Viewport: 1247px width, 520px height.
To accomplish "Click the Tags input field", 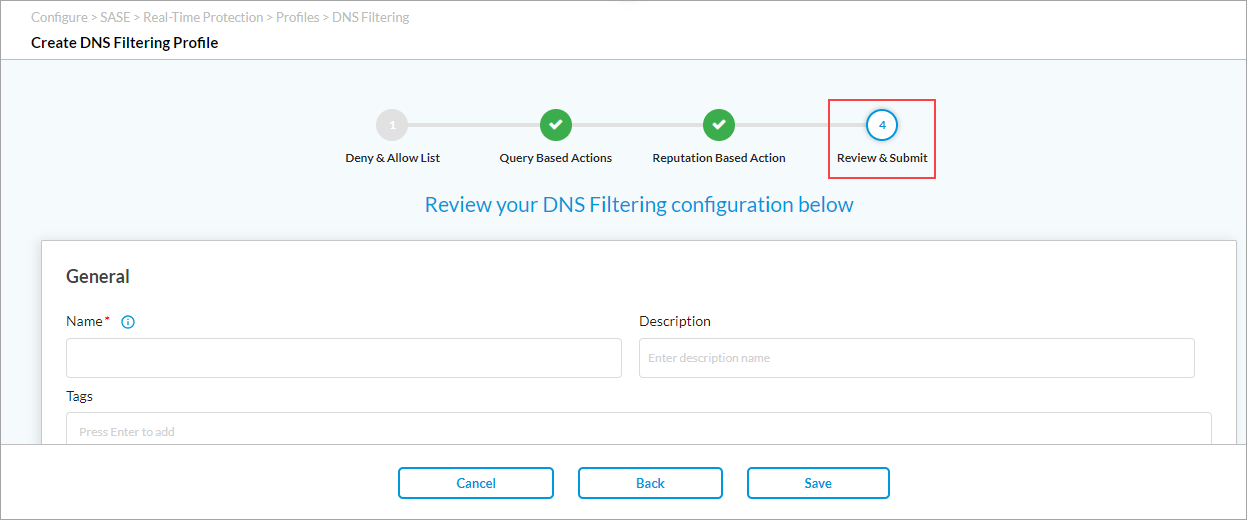I will (638, 430).
